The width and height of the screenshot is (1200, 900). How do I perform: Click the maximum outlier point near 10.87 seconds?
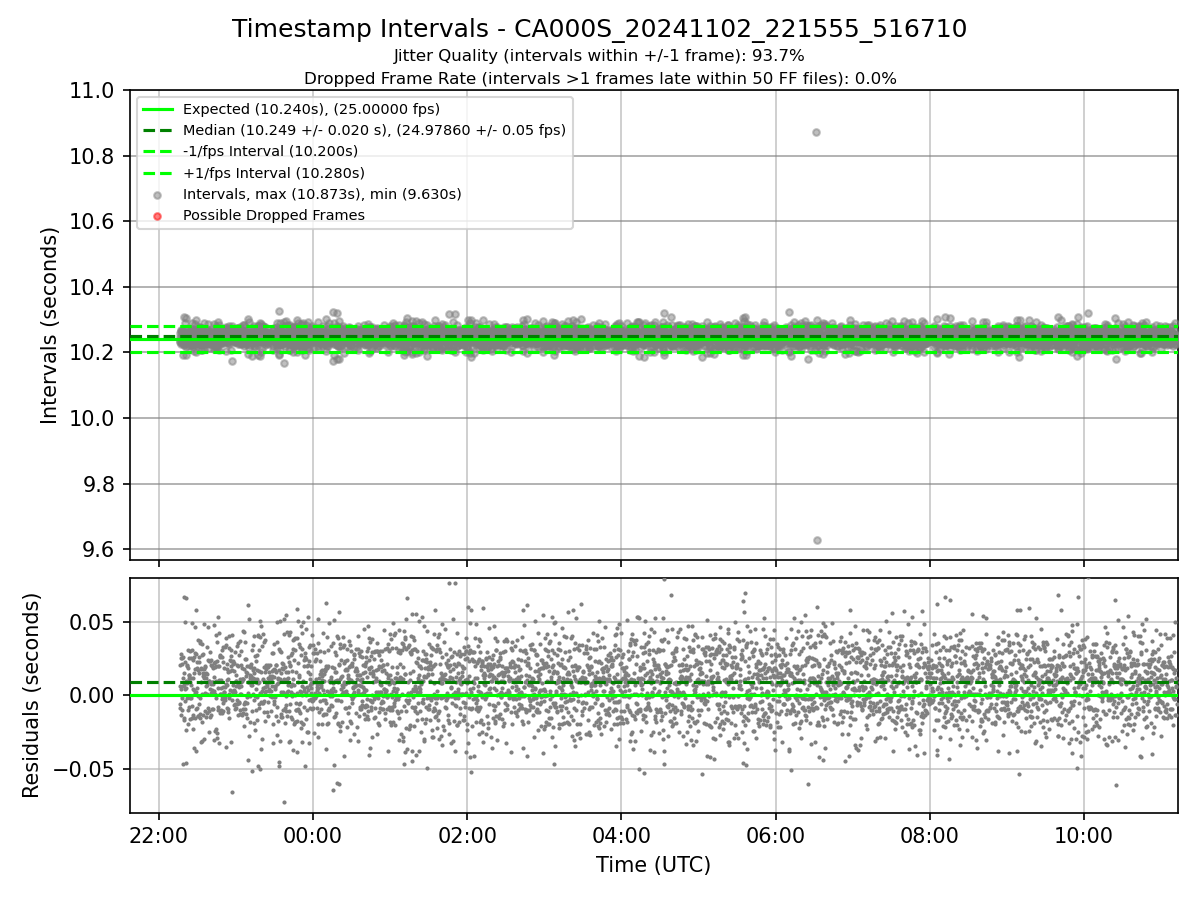click(816, 132)
